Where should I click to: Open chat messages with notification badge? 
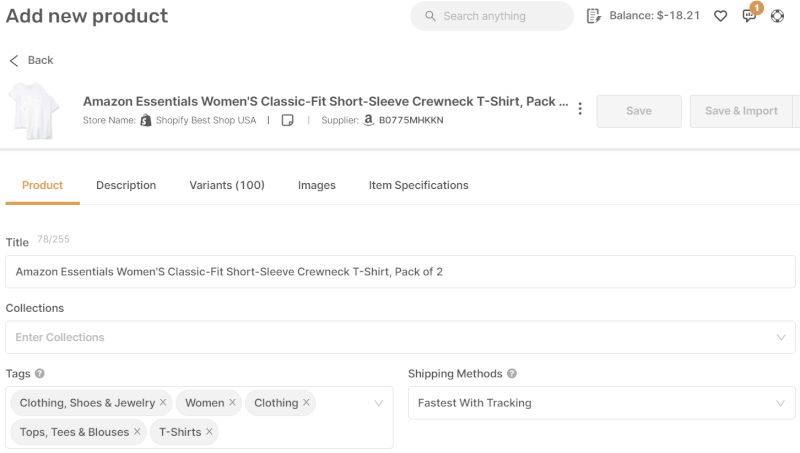[749, 16]
